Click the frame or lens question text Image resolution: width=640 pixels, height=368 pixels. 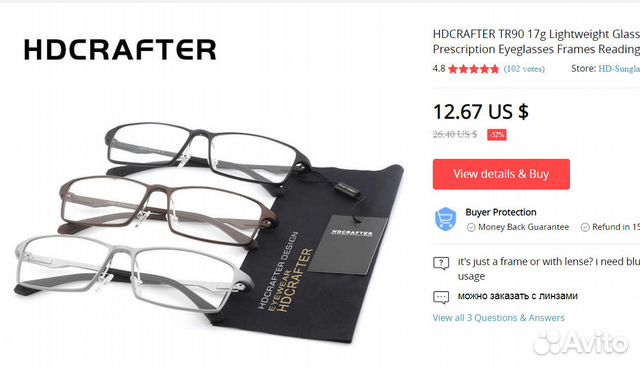click(549, 269)
